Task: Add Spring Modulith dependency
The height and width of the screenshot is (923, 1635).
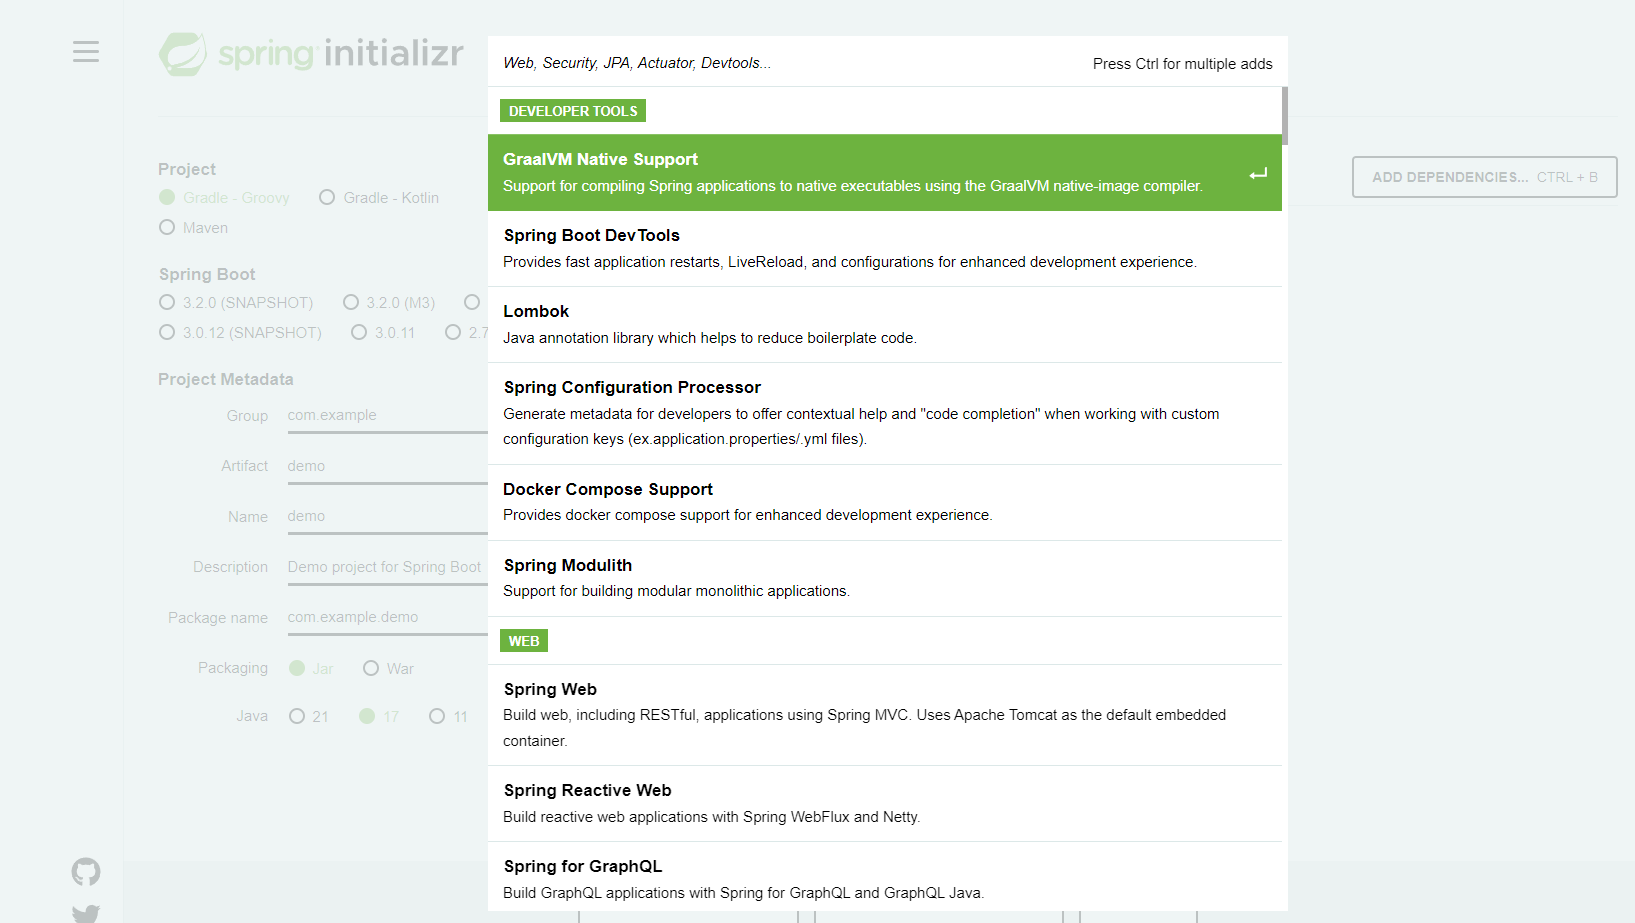Action: [x=885, y=579]
